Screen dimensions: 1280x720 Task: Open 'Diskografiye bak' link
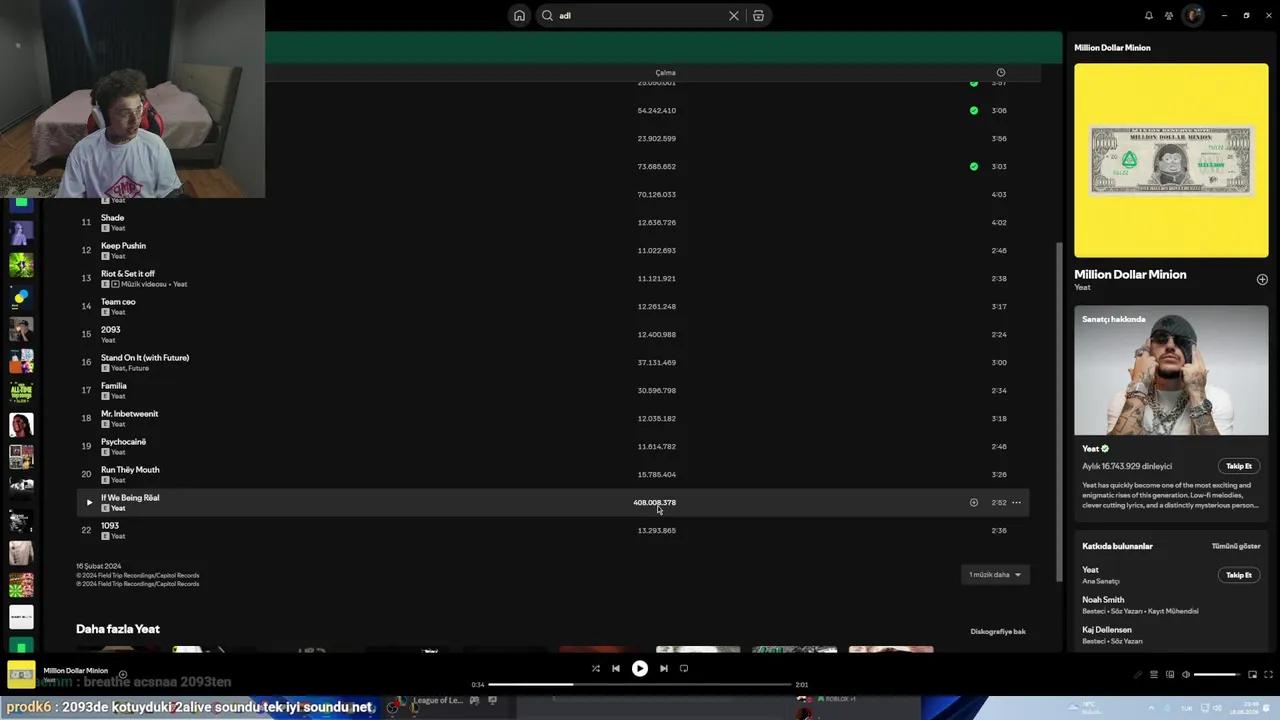coord(998,632)
